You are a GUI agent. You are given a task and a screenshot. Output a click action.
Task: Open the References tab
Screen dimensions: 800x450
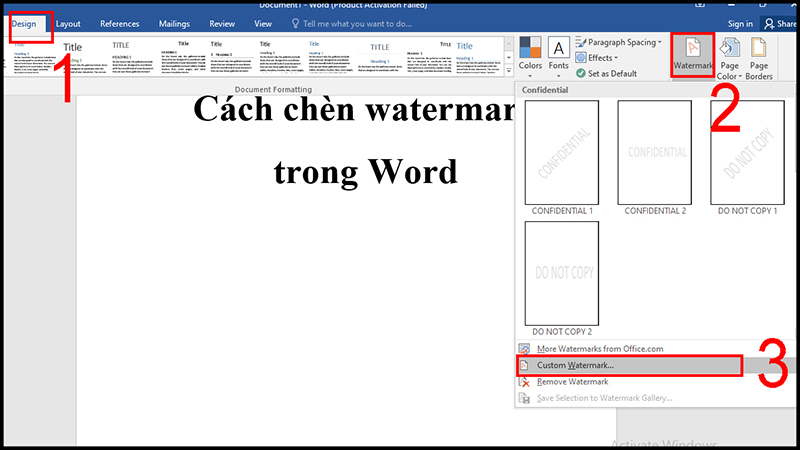click(119, 23)
